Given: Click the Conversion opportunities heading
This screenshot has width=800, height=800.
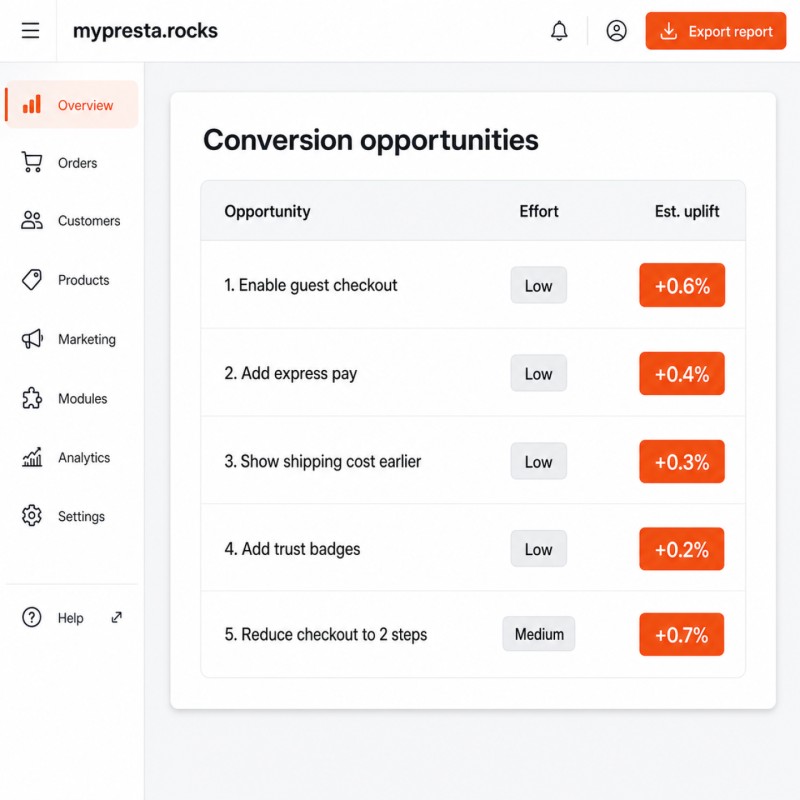Looking at the screenshot, I should coord(370,140).
